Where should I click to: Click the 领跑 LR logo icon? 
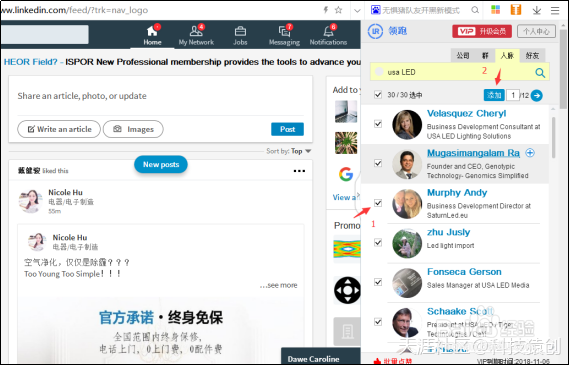tap(375, 31)
